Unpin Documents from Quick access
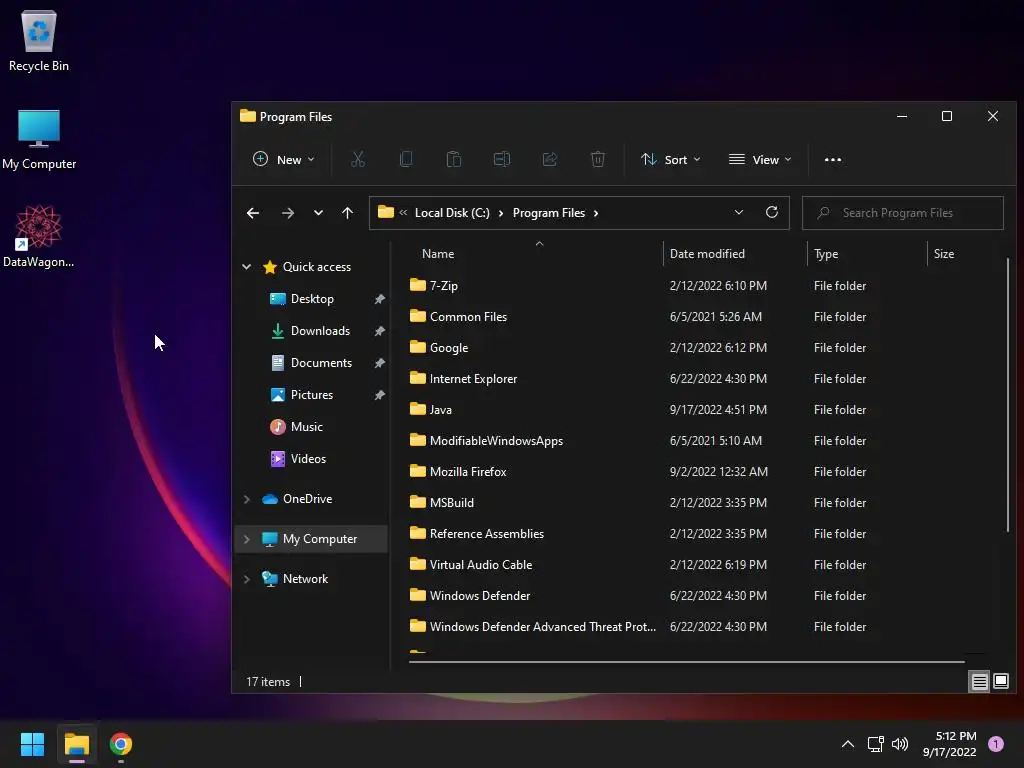 click(x=379, y=363)
